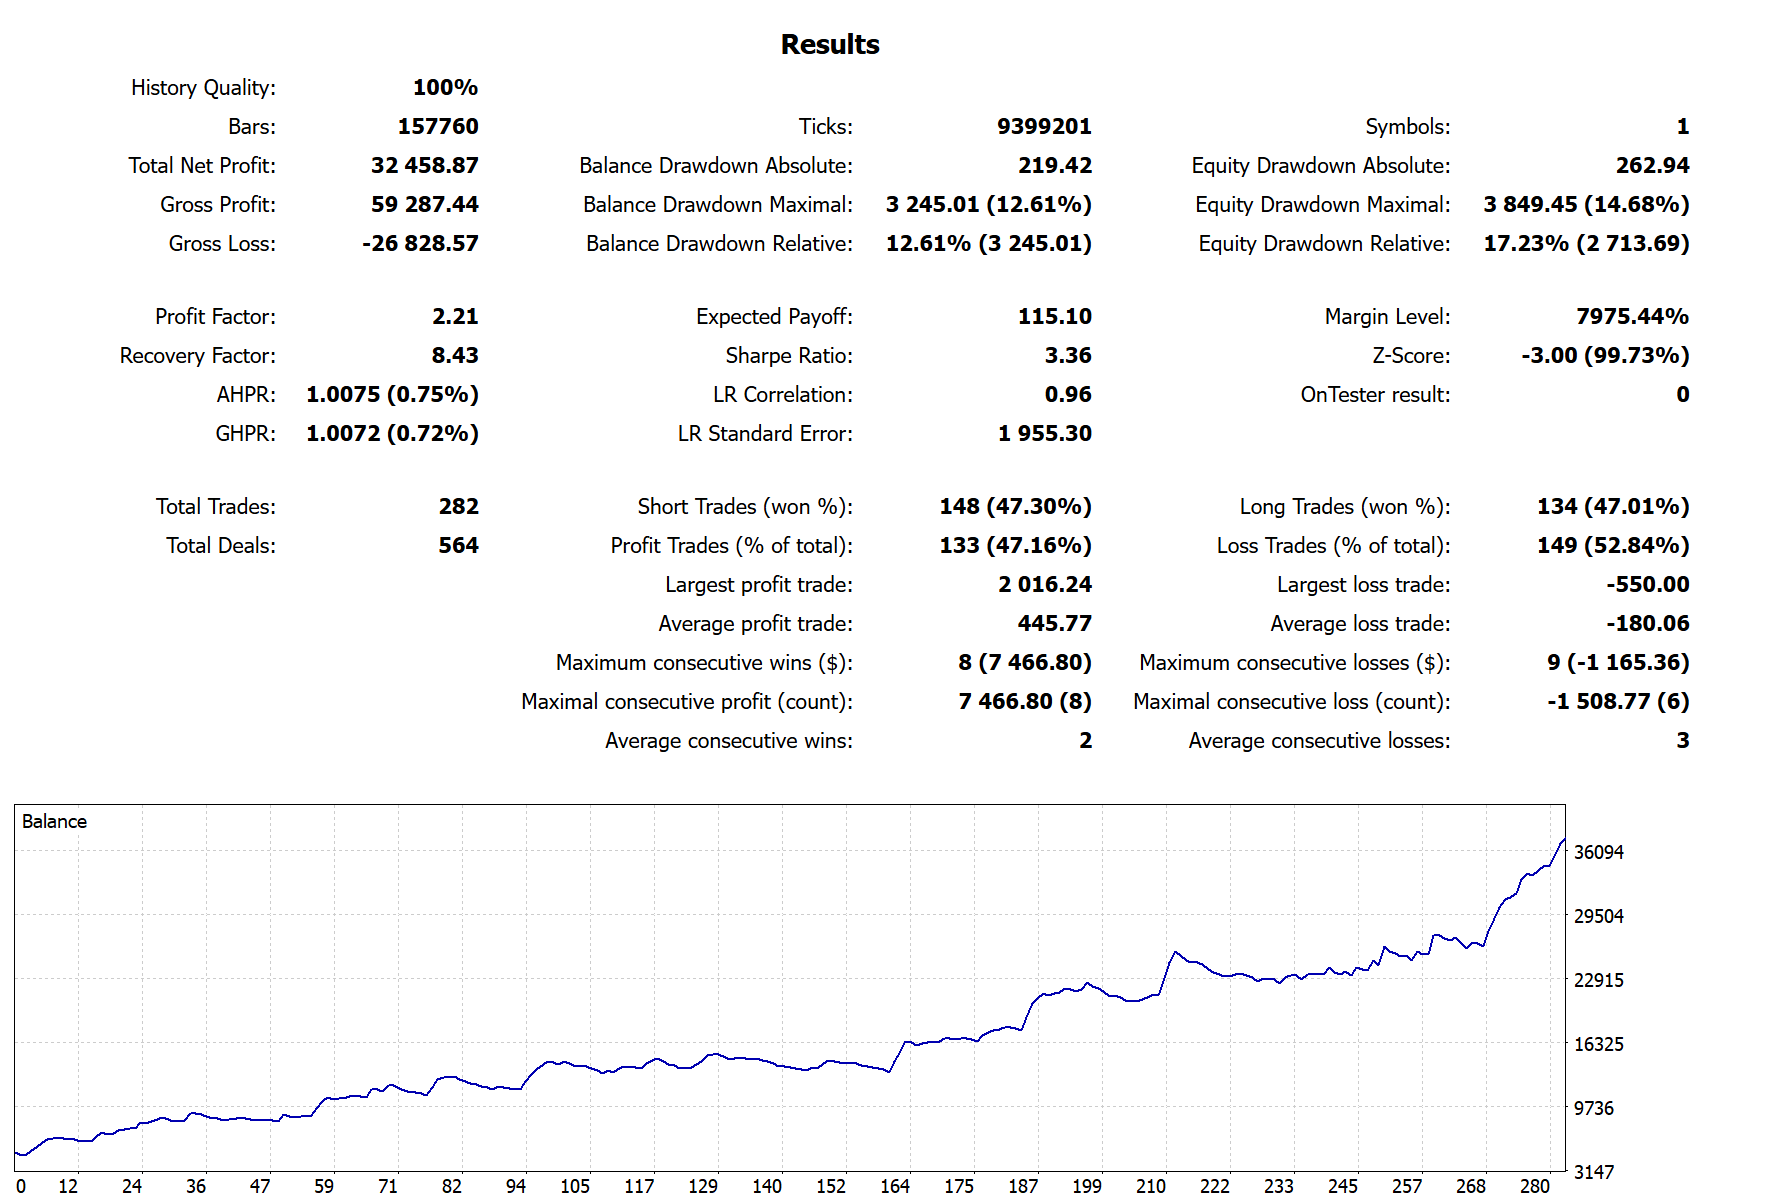Select the OnTester result value "0"

[1683, 395]
